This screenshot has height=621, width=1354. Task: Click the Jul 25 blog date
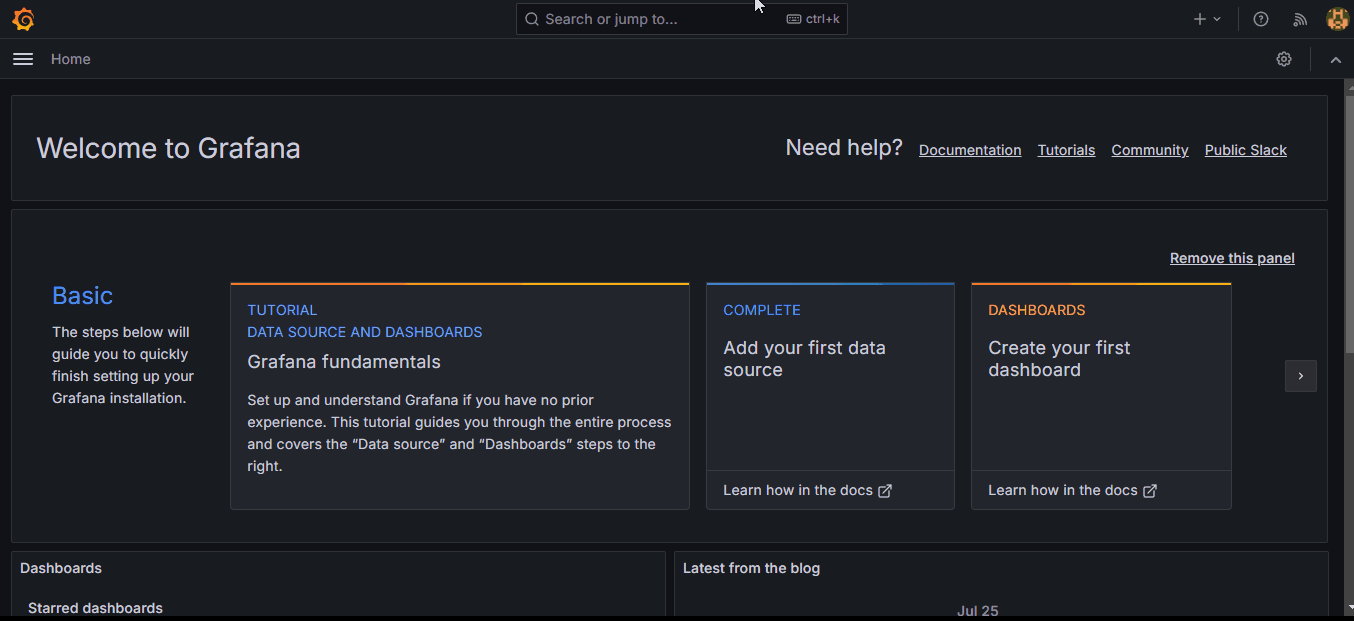tap(977, 611)
